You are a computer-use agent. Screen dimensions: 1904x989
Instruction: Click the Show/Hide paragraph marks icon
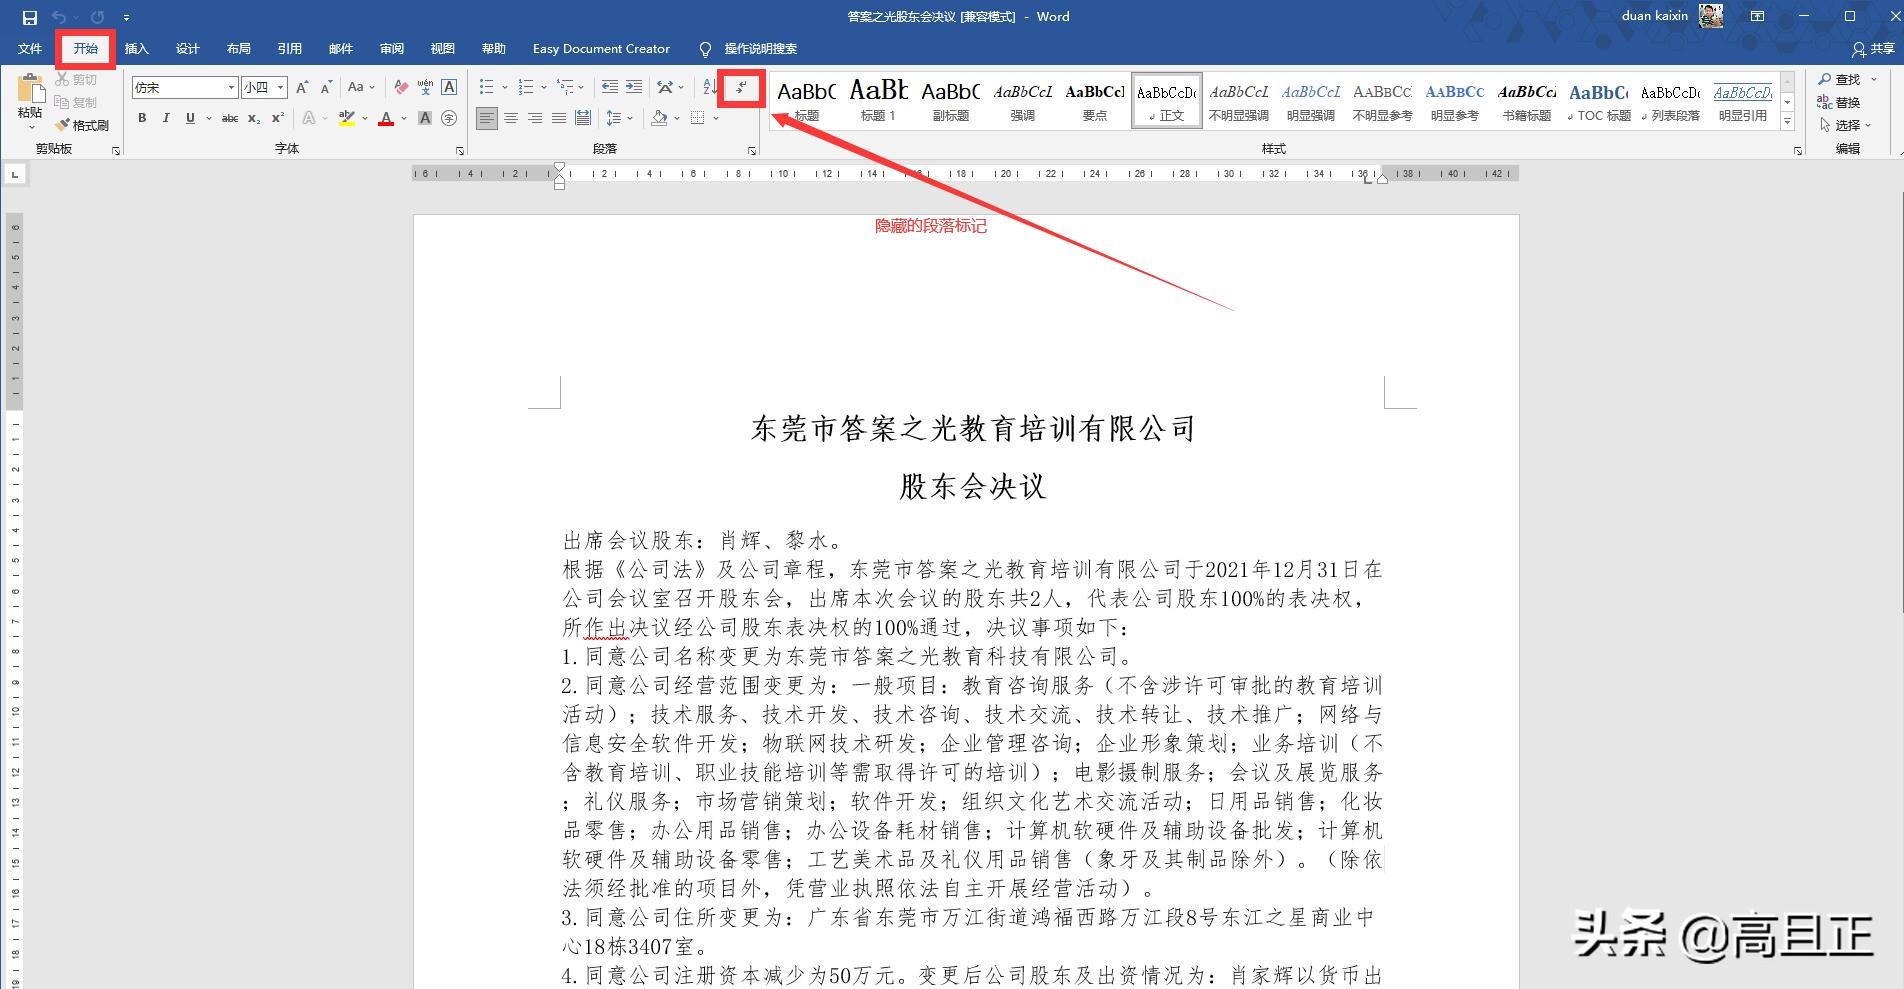[740, 88]
